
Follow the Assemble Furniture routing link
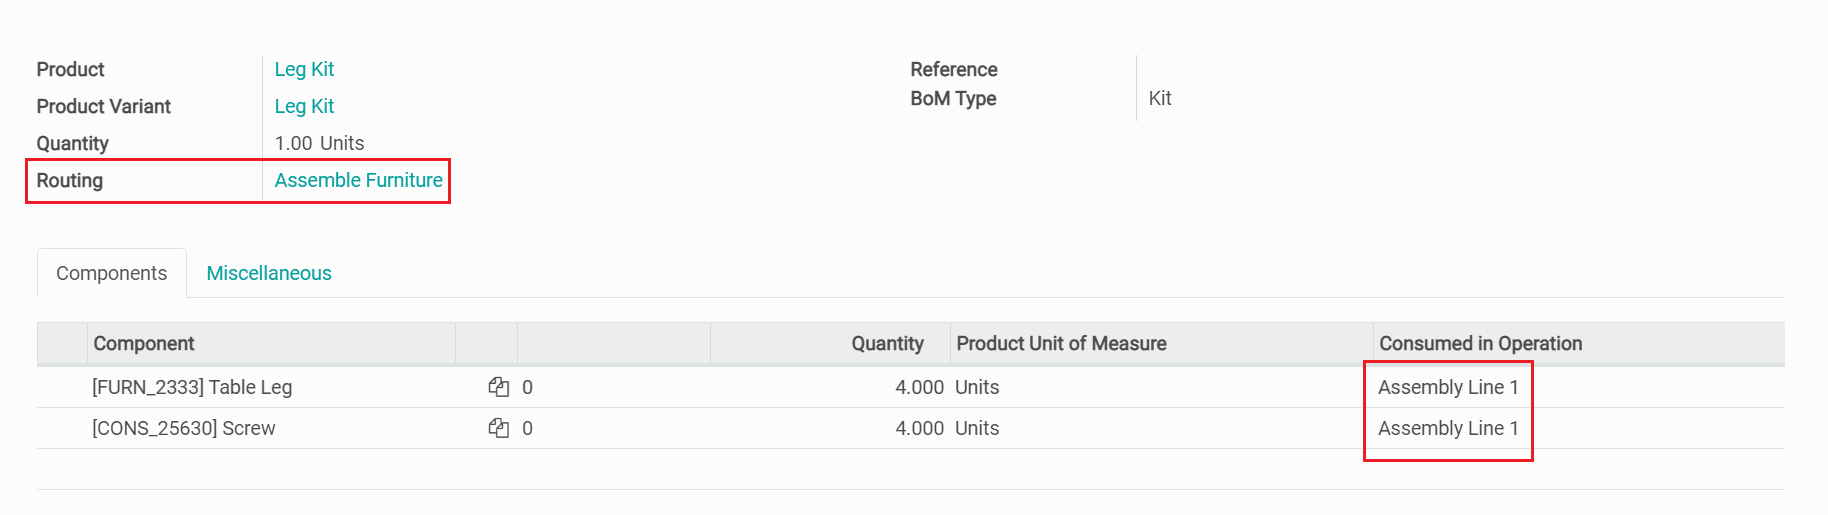pyautogui.click(x=358, y=180)
